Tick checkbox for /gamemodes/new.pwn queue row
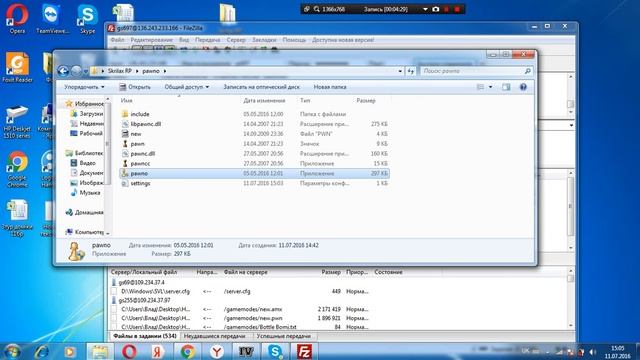 tap(114, 318)
